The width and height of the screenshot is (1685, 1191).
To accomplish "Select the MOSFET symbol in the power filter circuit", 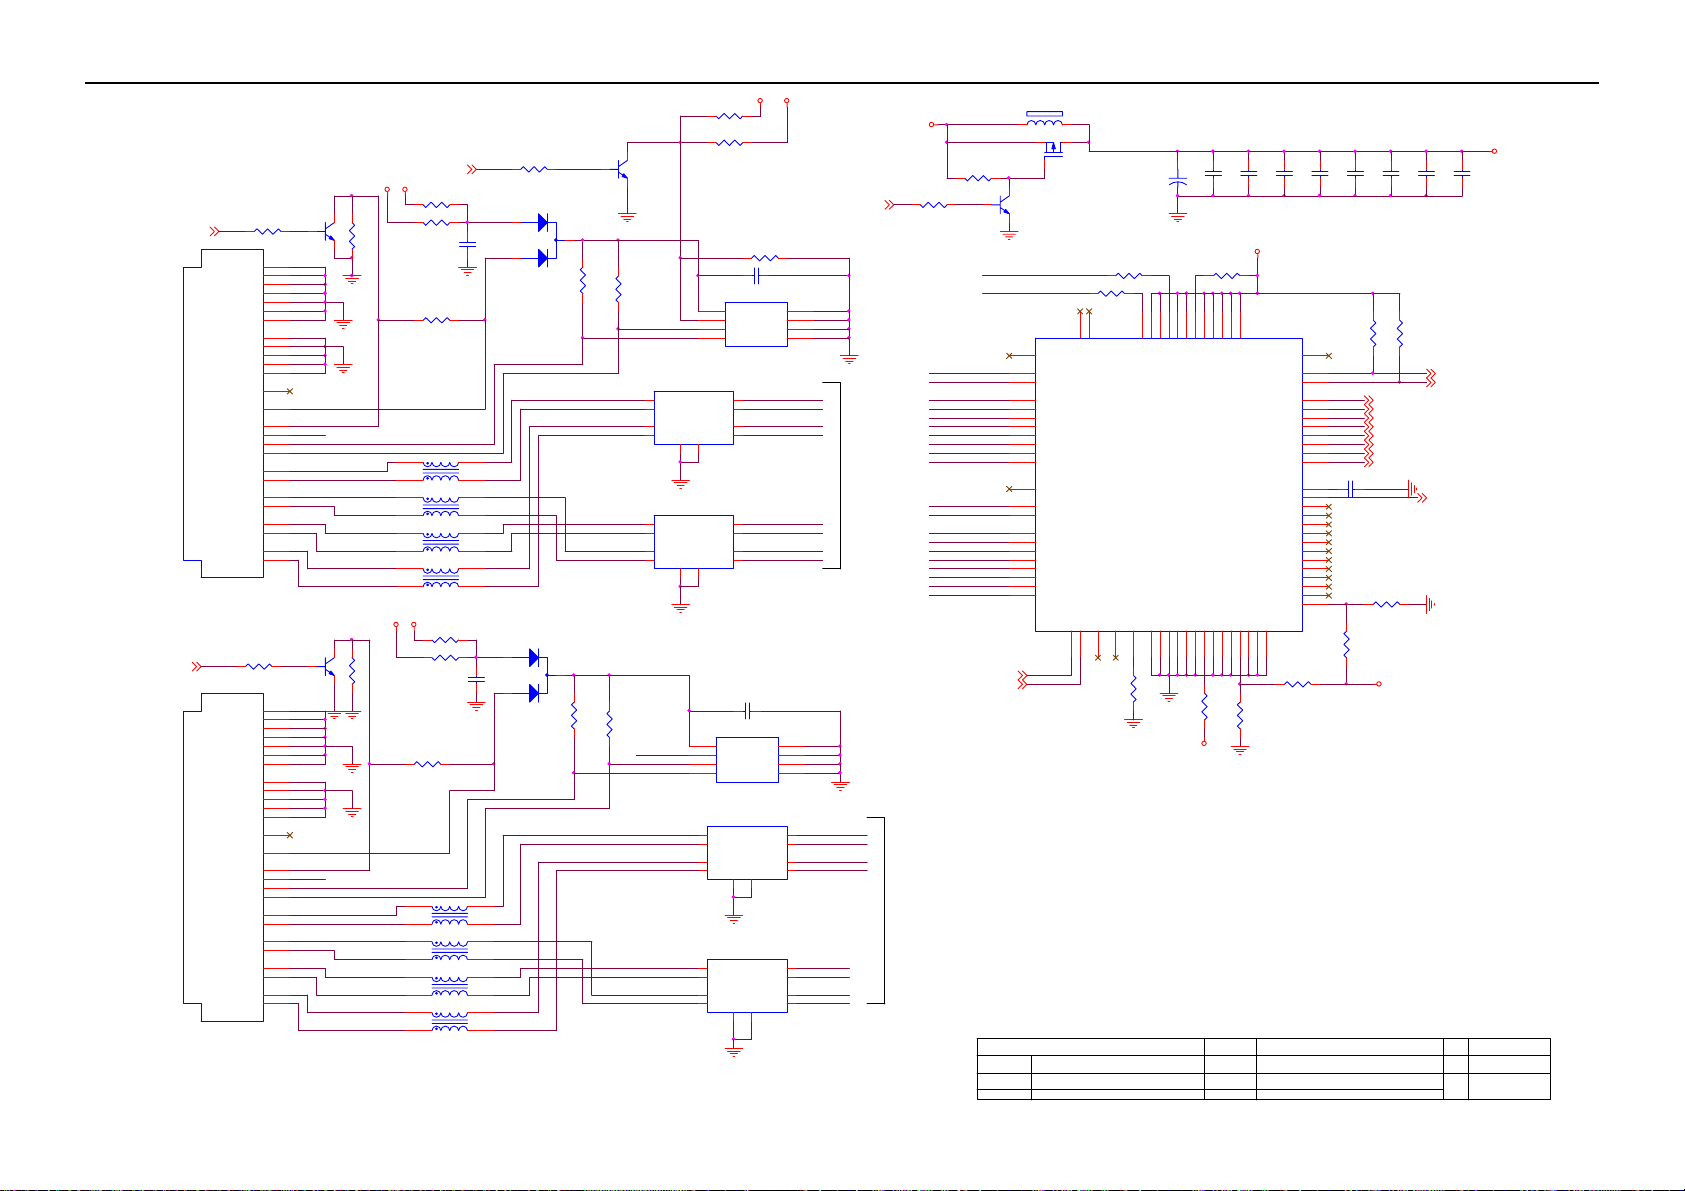I will [x=1053, y=150].
